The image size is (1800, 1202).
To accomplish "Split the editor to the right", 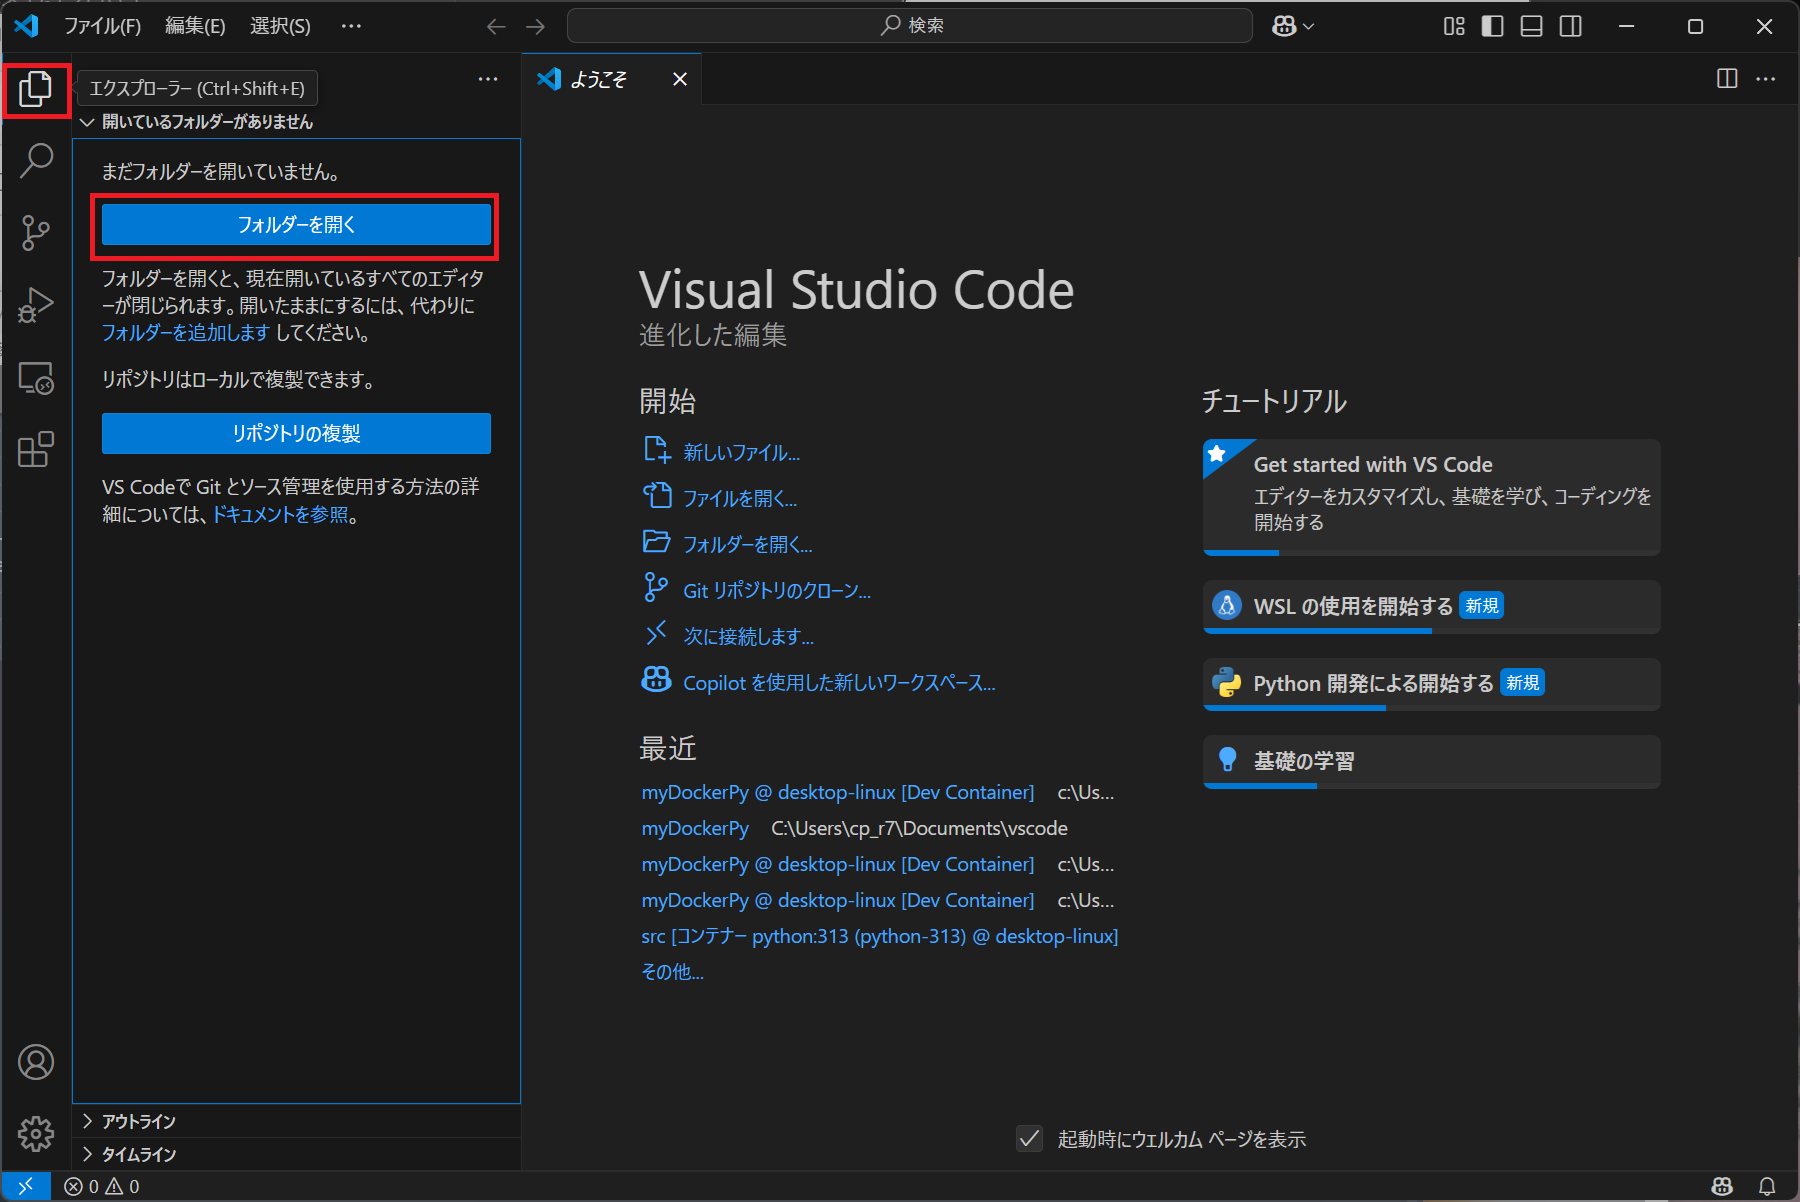I will (x=1727, y=78).
